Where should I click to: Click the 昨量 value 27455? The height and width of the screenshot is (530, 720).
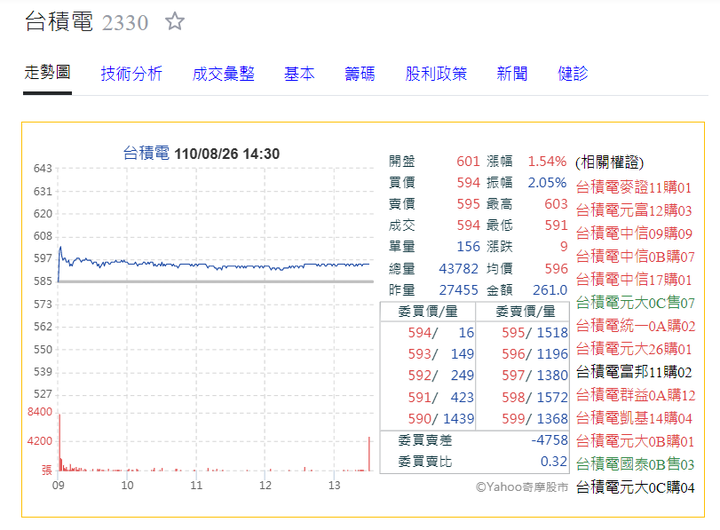pos(458,290)
